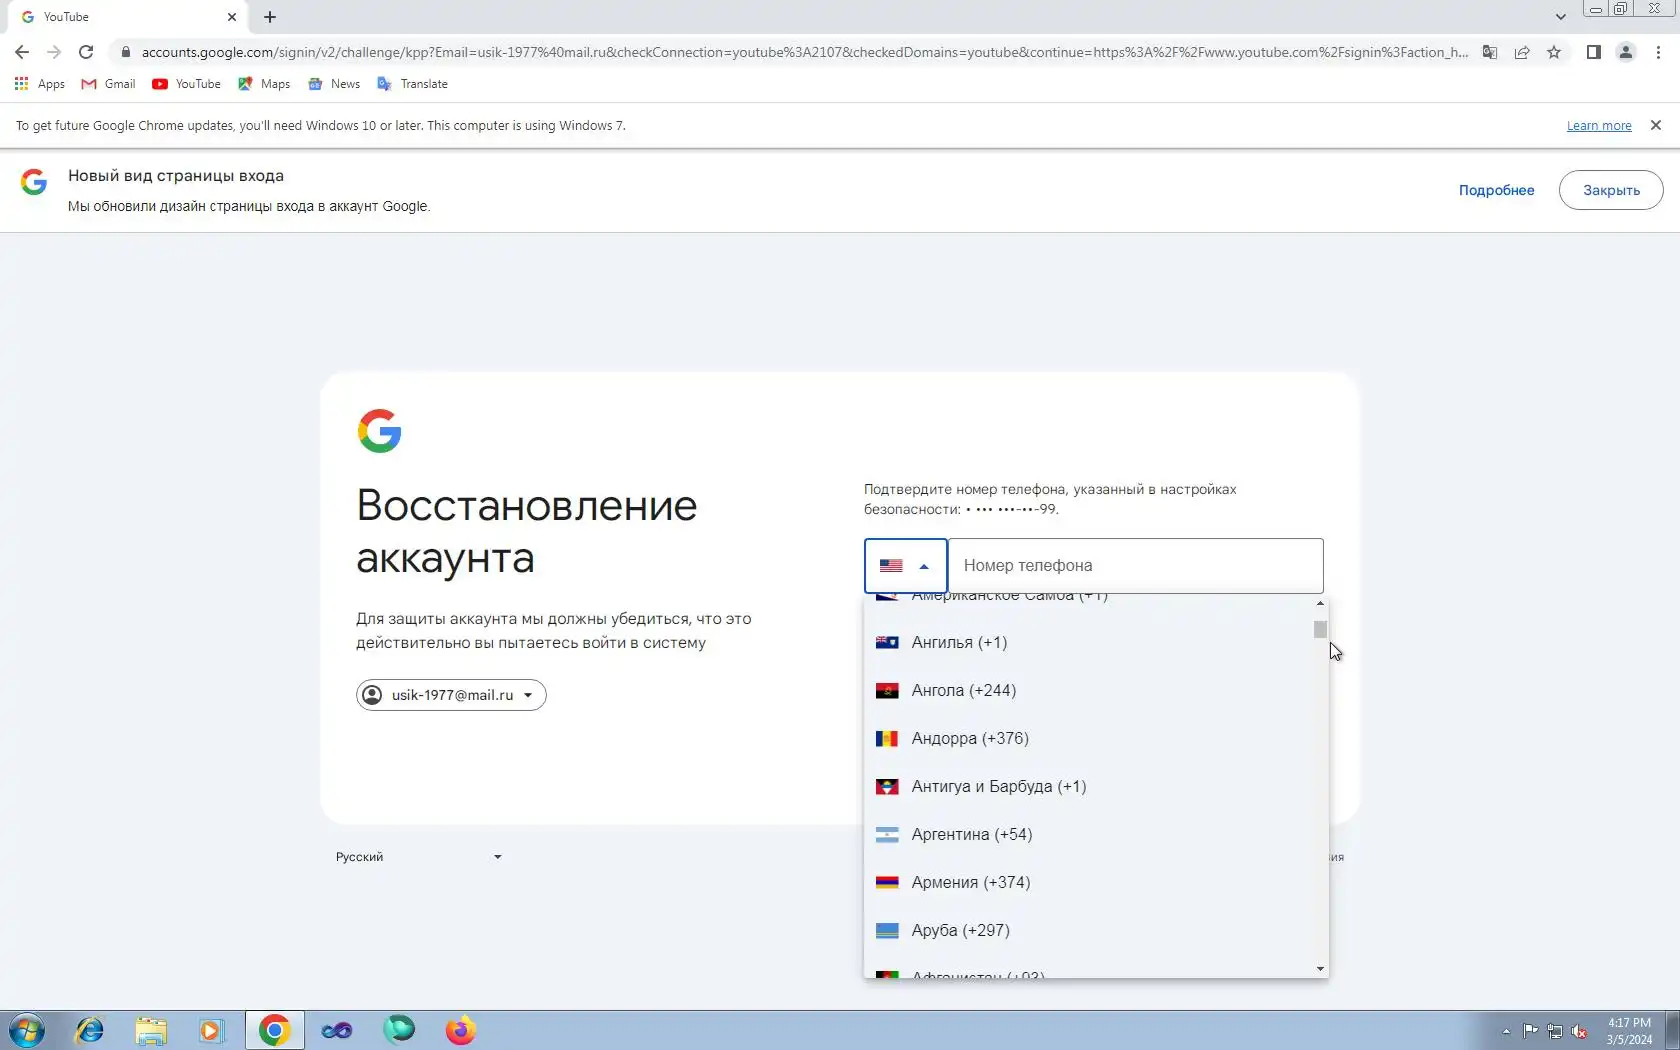Bookmark this page with the star
1680x1050 pixels.
tap(1554, 52)
